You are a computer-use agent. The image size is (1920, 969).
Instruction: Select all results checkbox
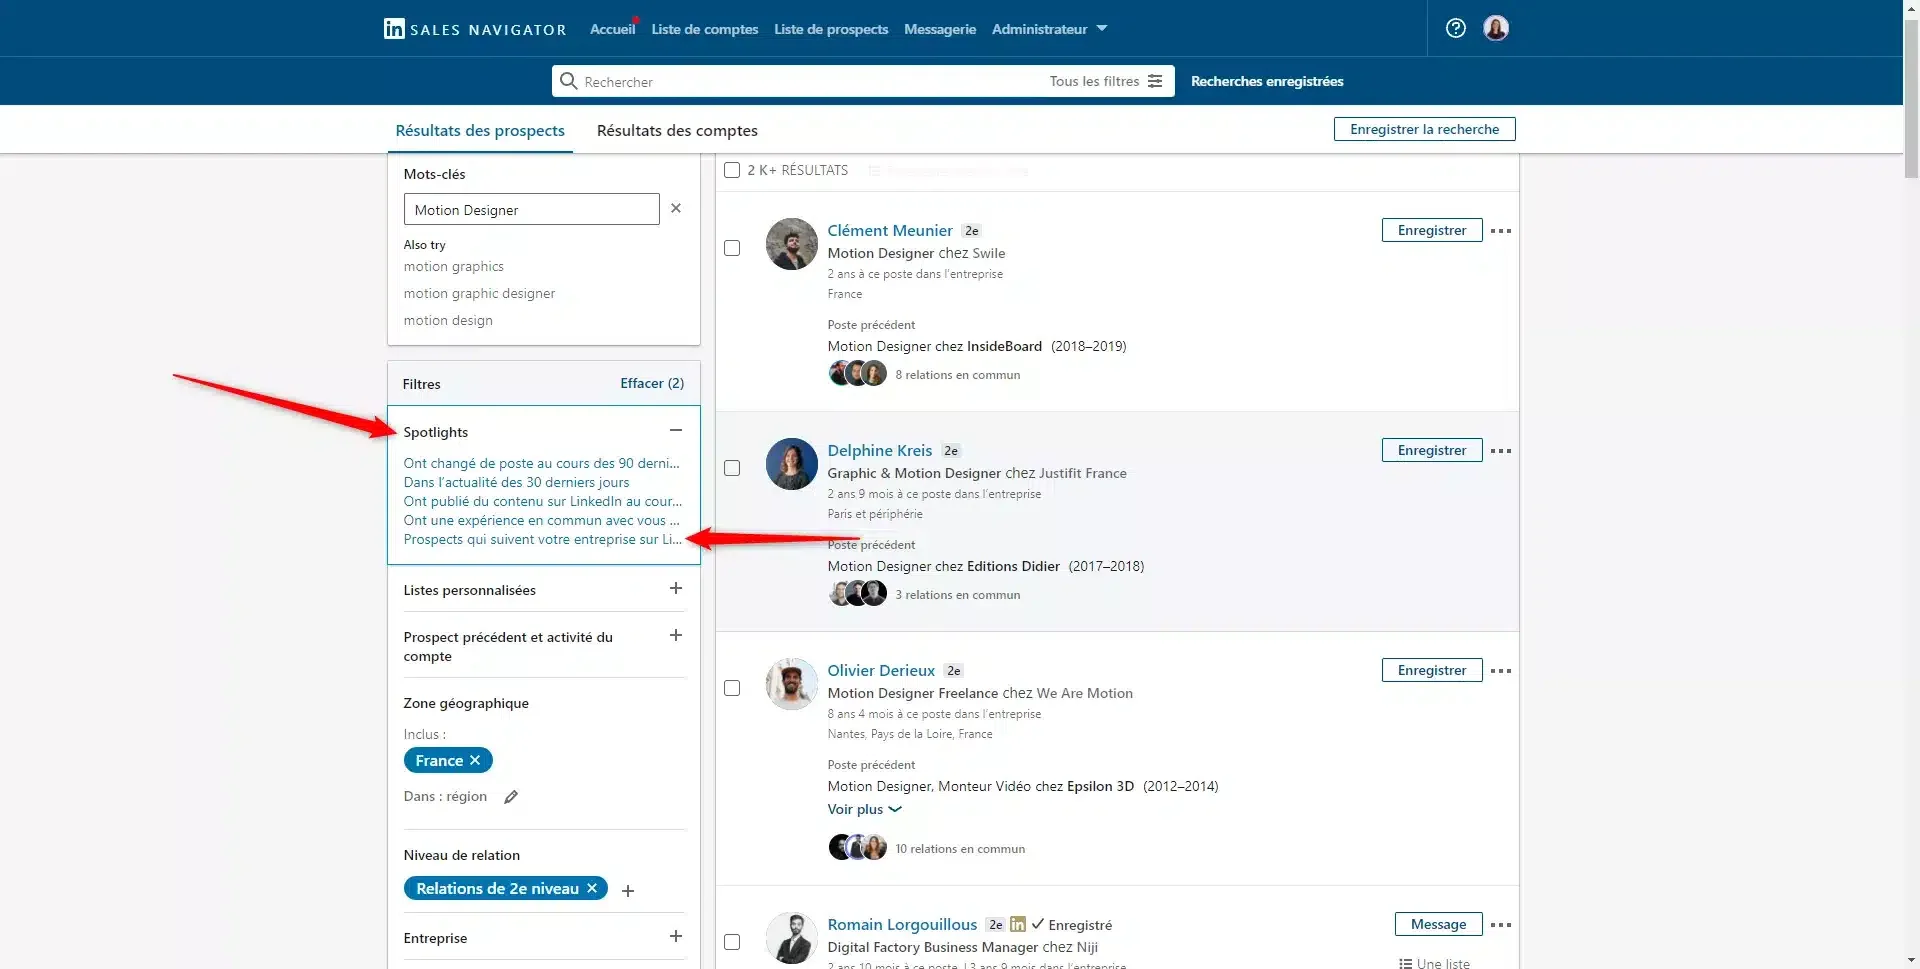point(732,170)
